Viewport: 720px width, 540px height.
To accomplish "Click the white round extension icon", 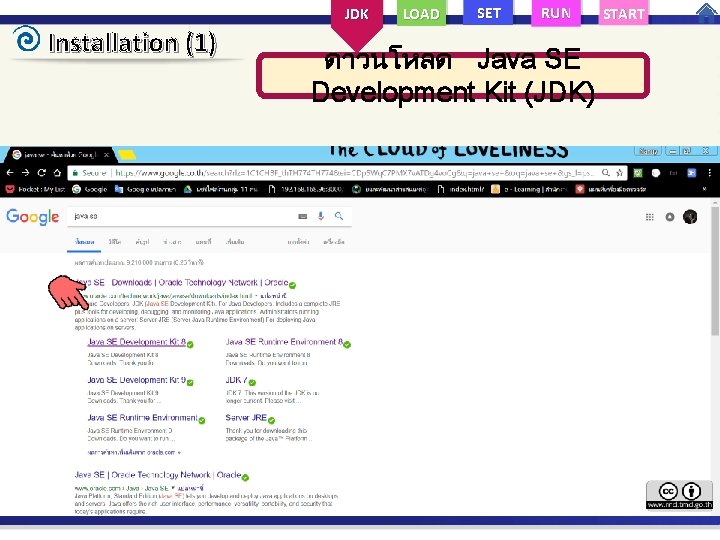I will click(x=656, y=173).
